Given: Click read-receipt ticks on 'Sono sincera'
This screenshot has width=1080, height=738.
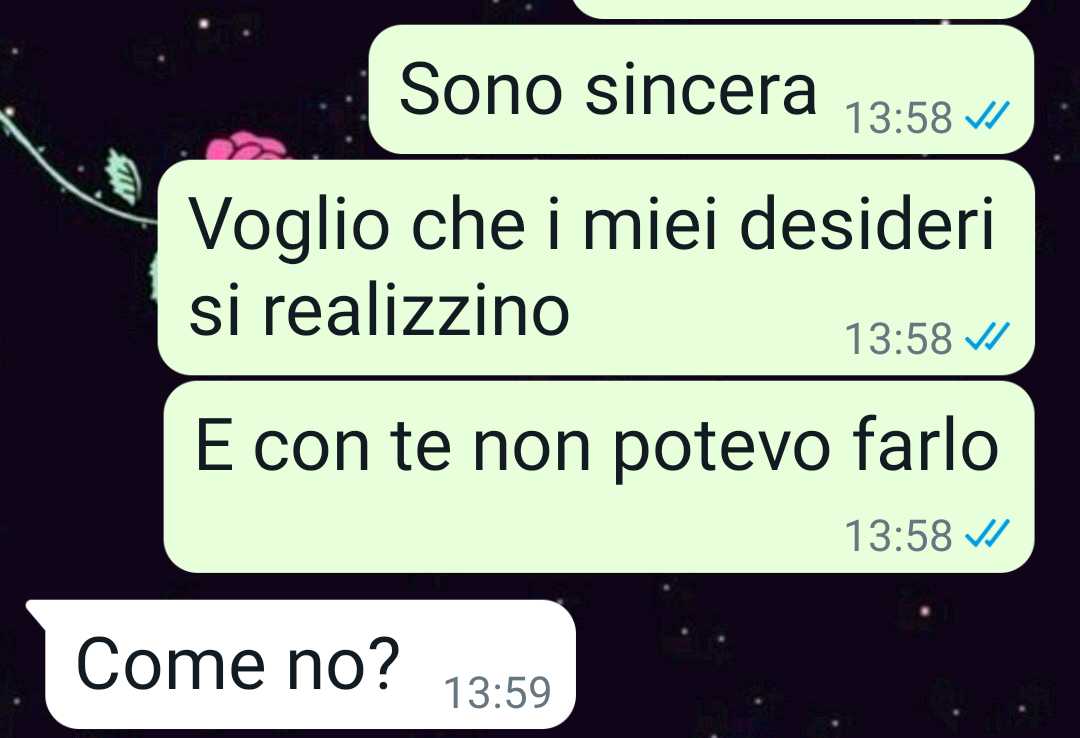Looking at the screenshot, I should [987, 115].
